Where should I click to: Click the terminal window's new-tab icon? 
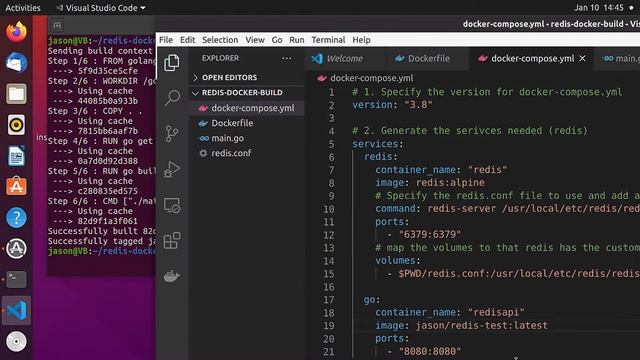point(57,25)
